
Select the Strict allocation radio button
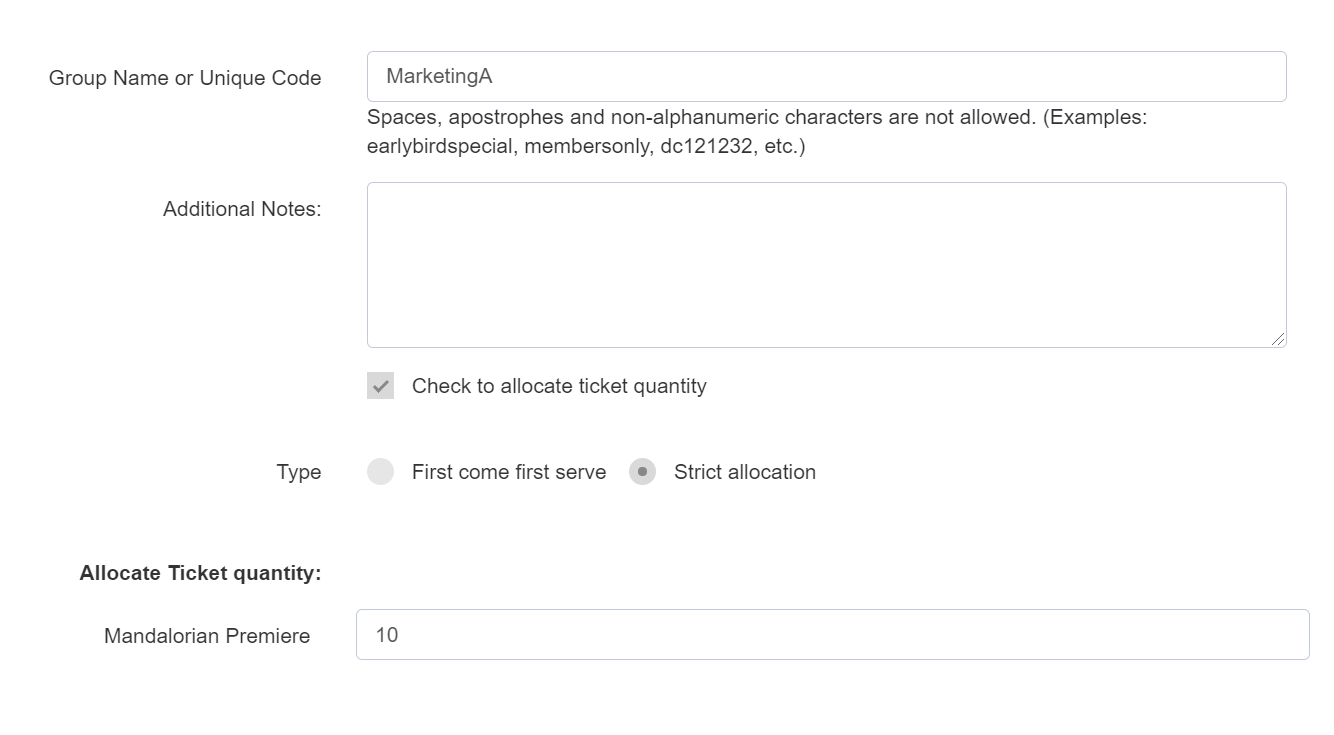click(x=642, y=472)
